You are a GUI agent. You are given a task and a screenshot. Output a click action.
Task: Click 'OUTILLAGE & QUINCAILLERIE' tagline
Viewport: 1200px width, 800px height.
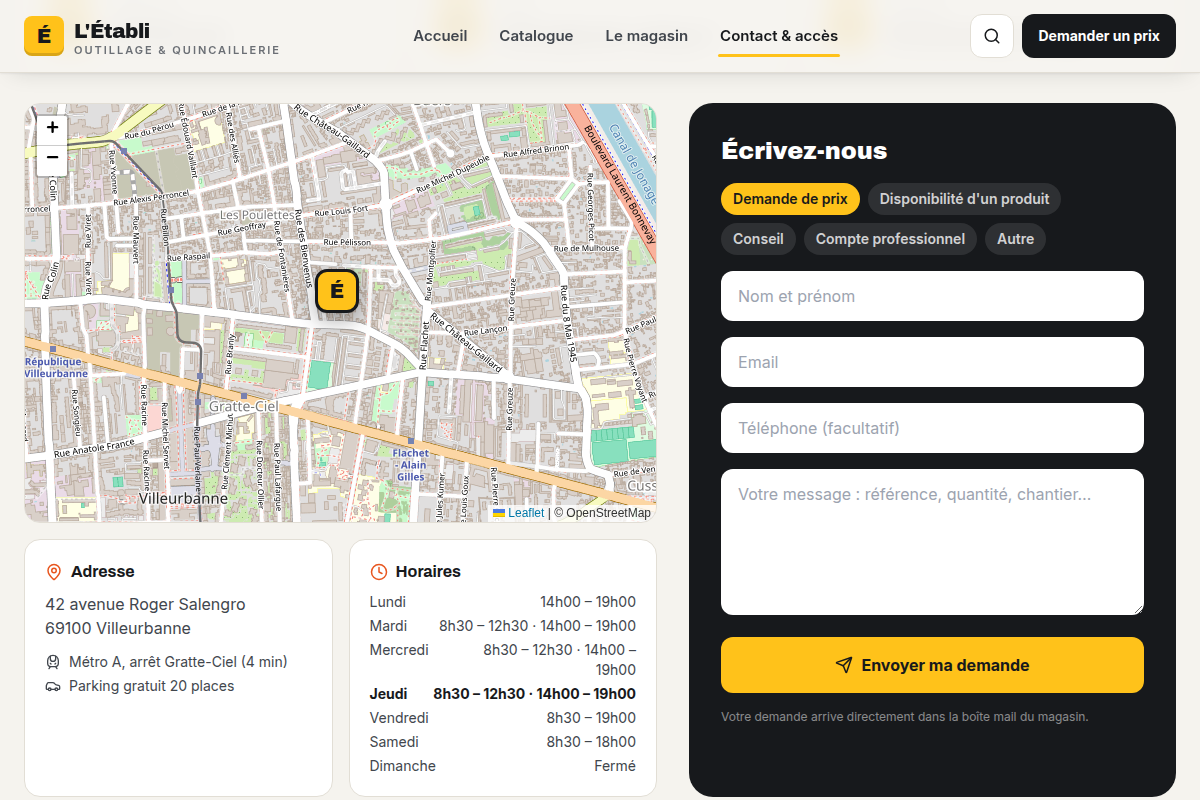[x=177, y=50]
